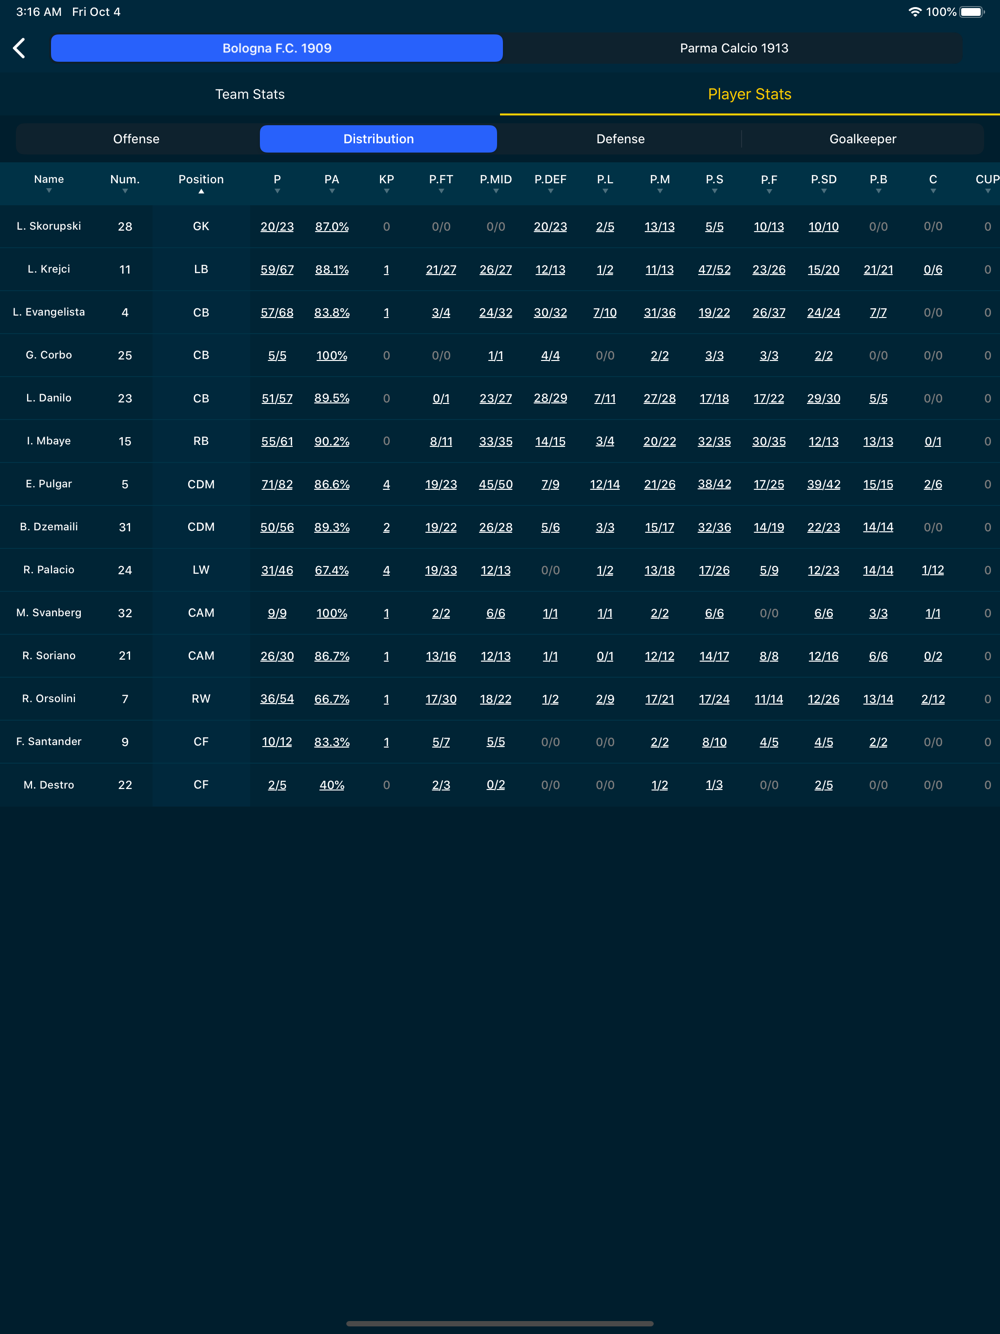Open L. Evangelista's 30/32 P.DEF value
1000x1334 pixels.
550,313
